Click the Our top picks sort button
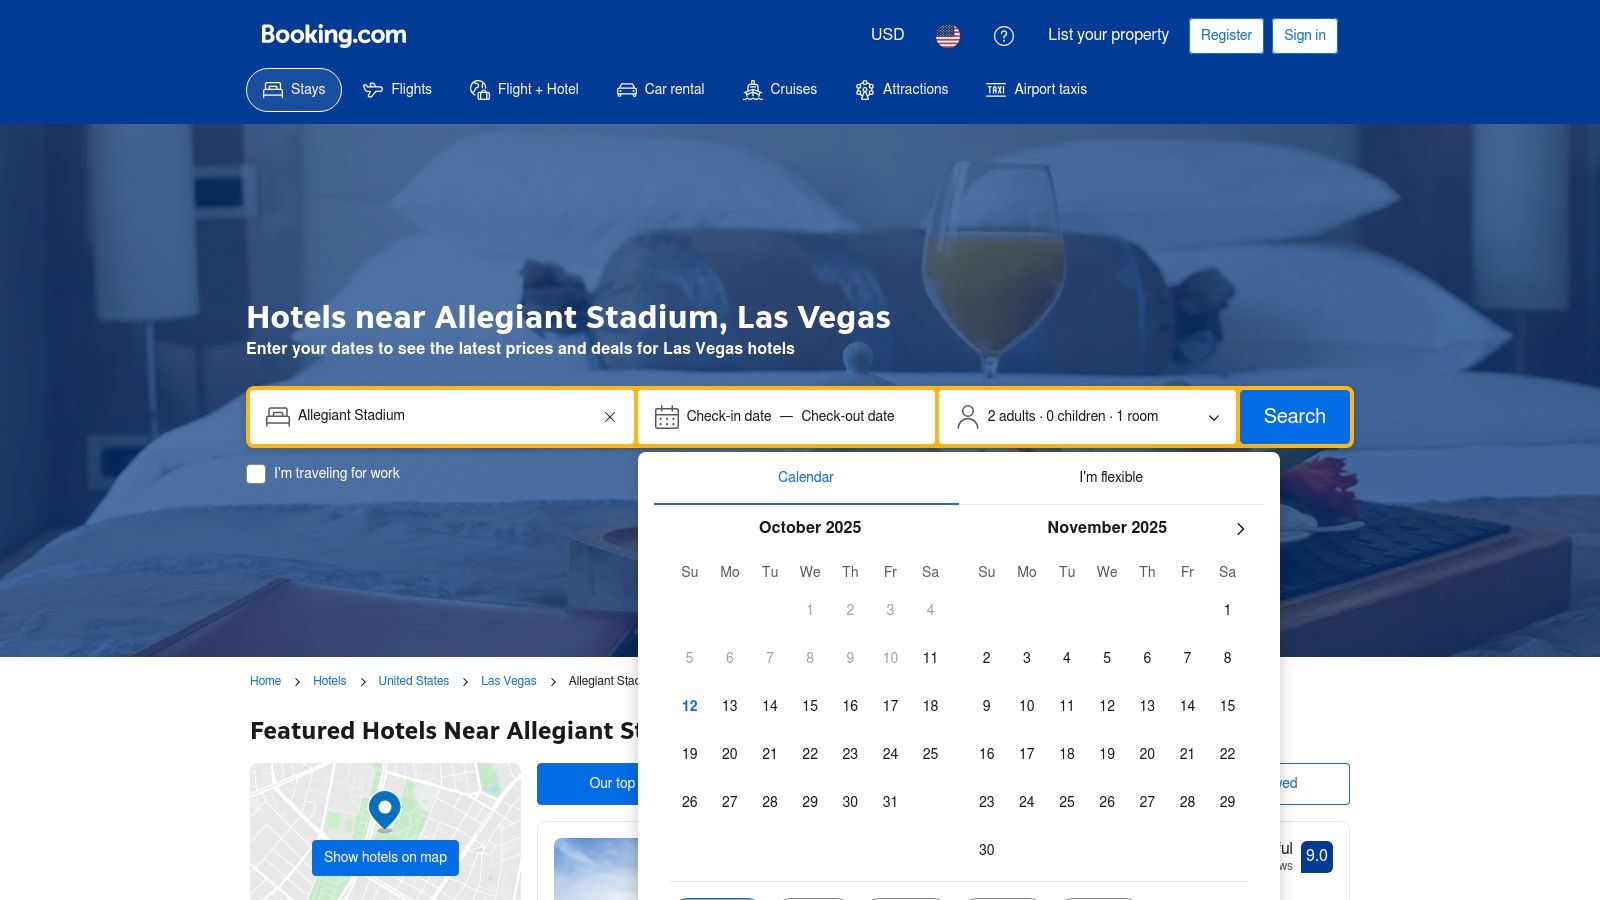This screenshot has width=1600, height=900. [588, 784]
